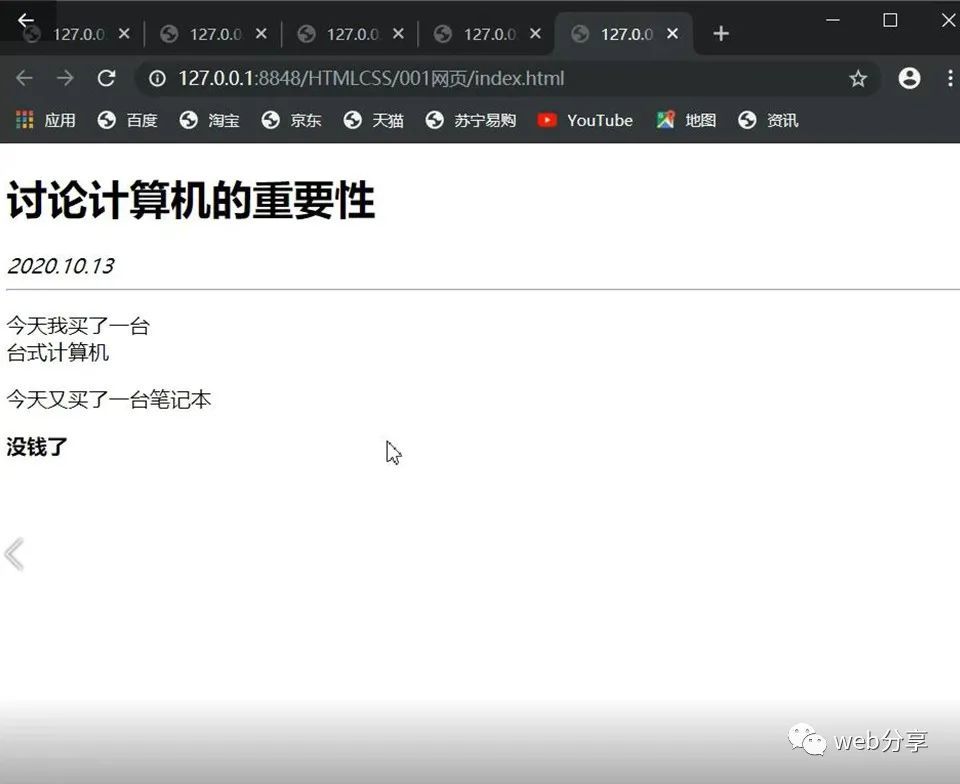
Task: Switch to the third 127.0.0 tab
Action: point(351,34)
